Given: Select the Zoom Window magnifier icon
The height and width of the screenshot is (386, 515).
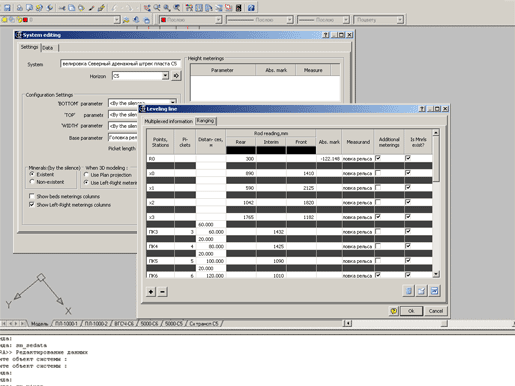Looking at the screenshot, I should click(167, 7).
